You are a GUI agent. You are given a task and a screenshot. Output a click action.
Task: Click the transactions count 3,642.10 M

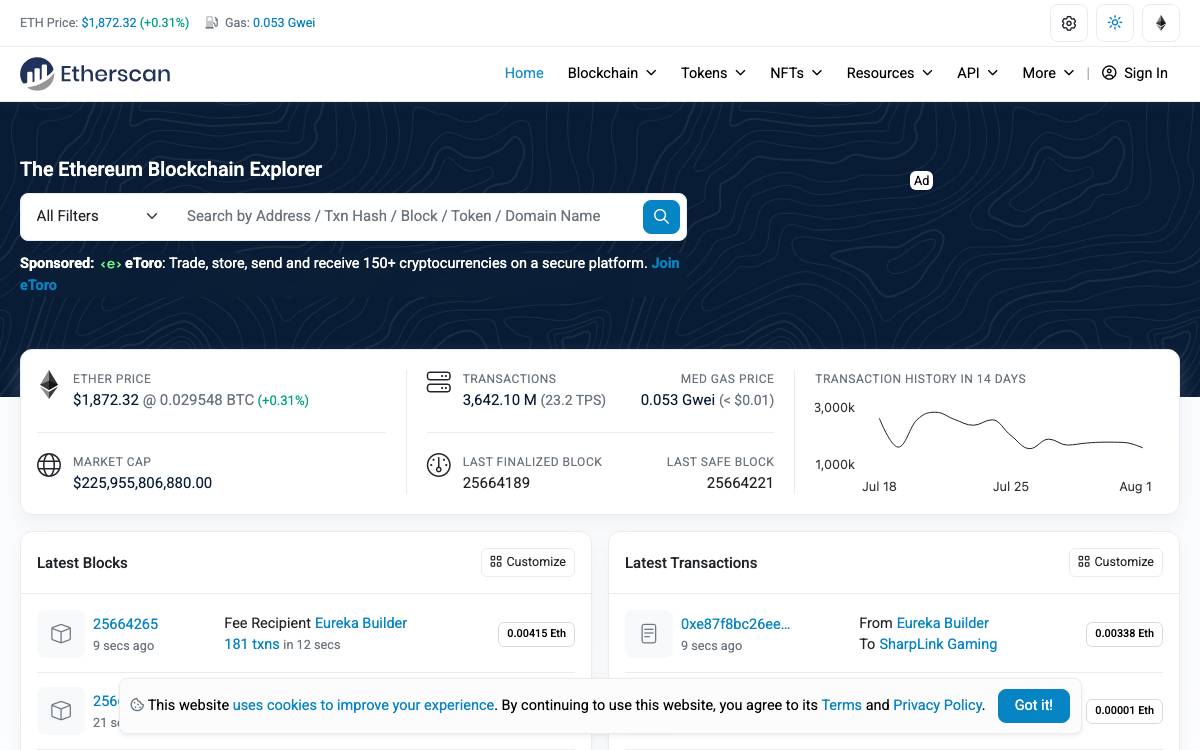point(499,400)
